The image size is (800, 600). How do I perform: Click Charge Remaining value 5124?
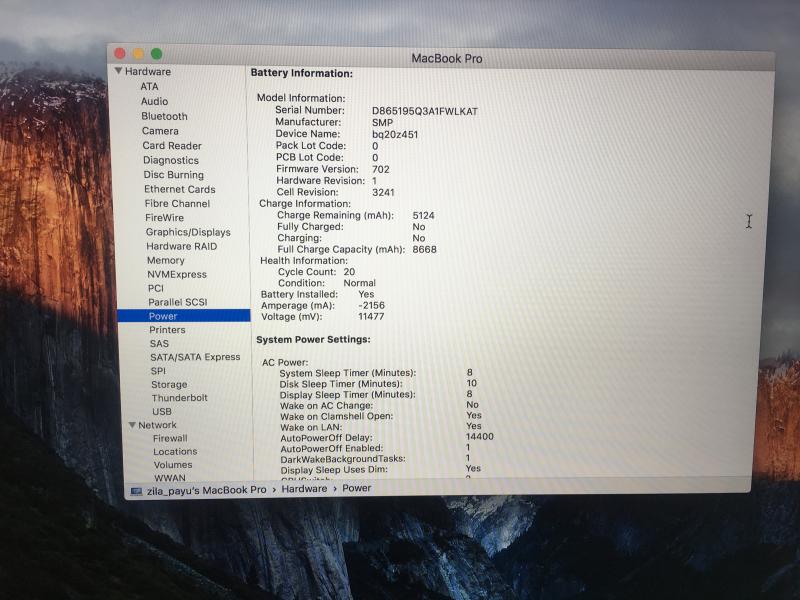point(423,215)
